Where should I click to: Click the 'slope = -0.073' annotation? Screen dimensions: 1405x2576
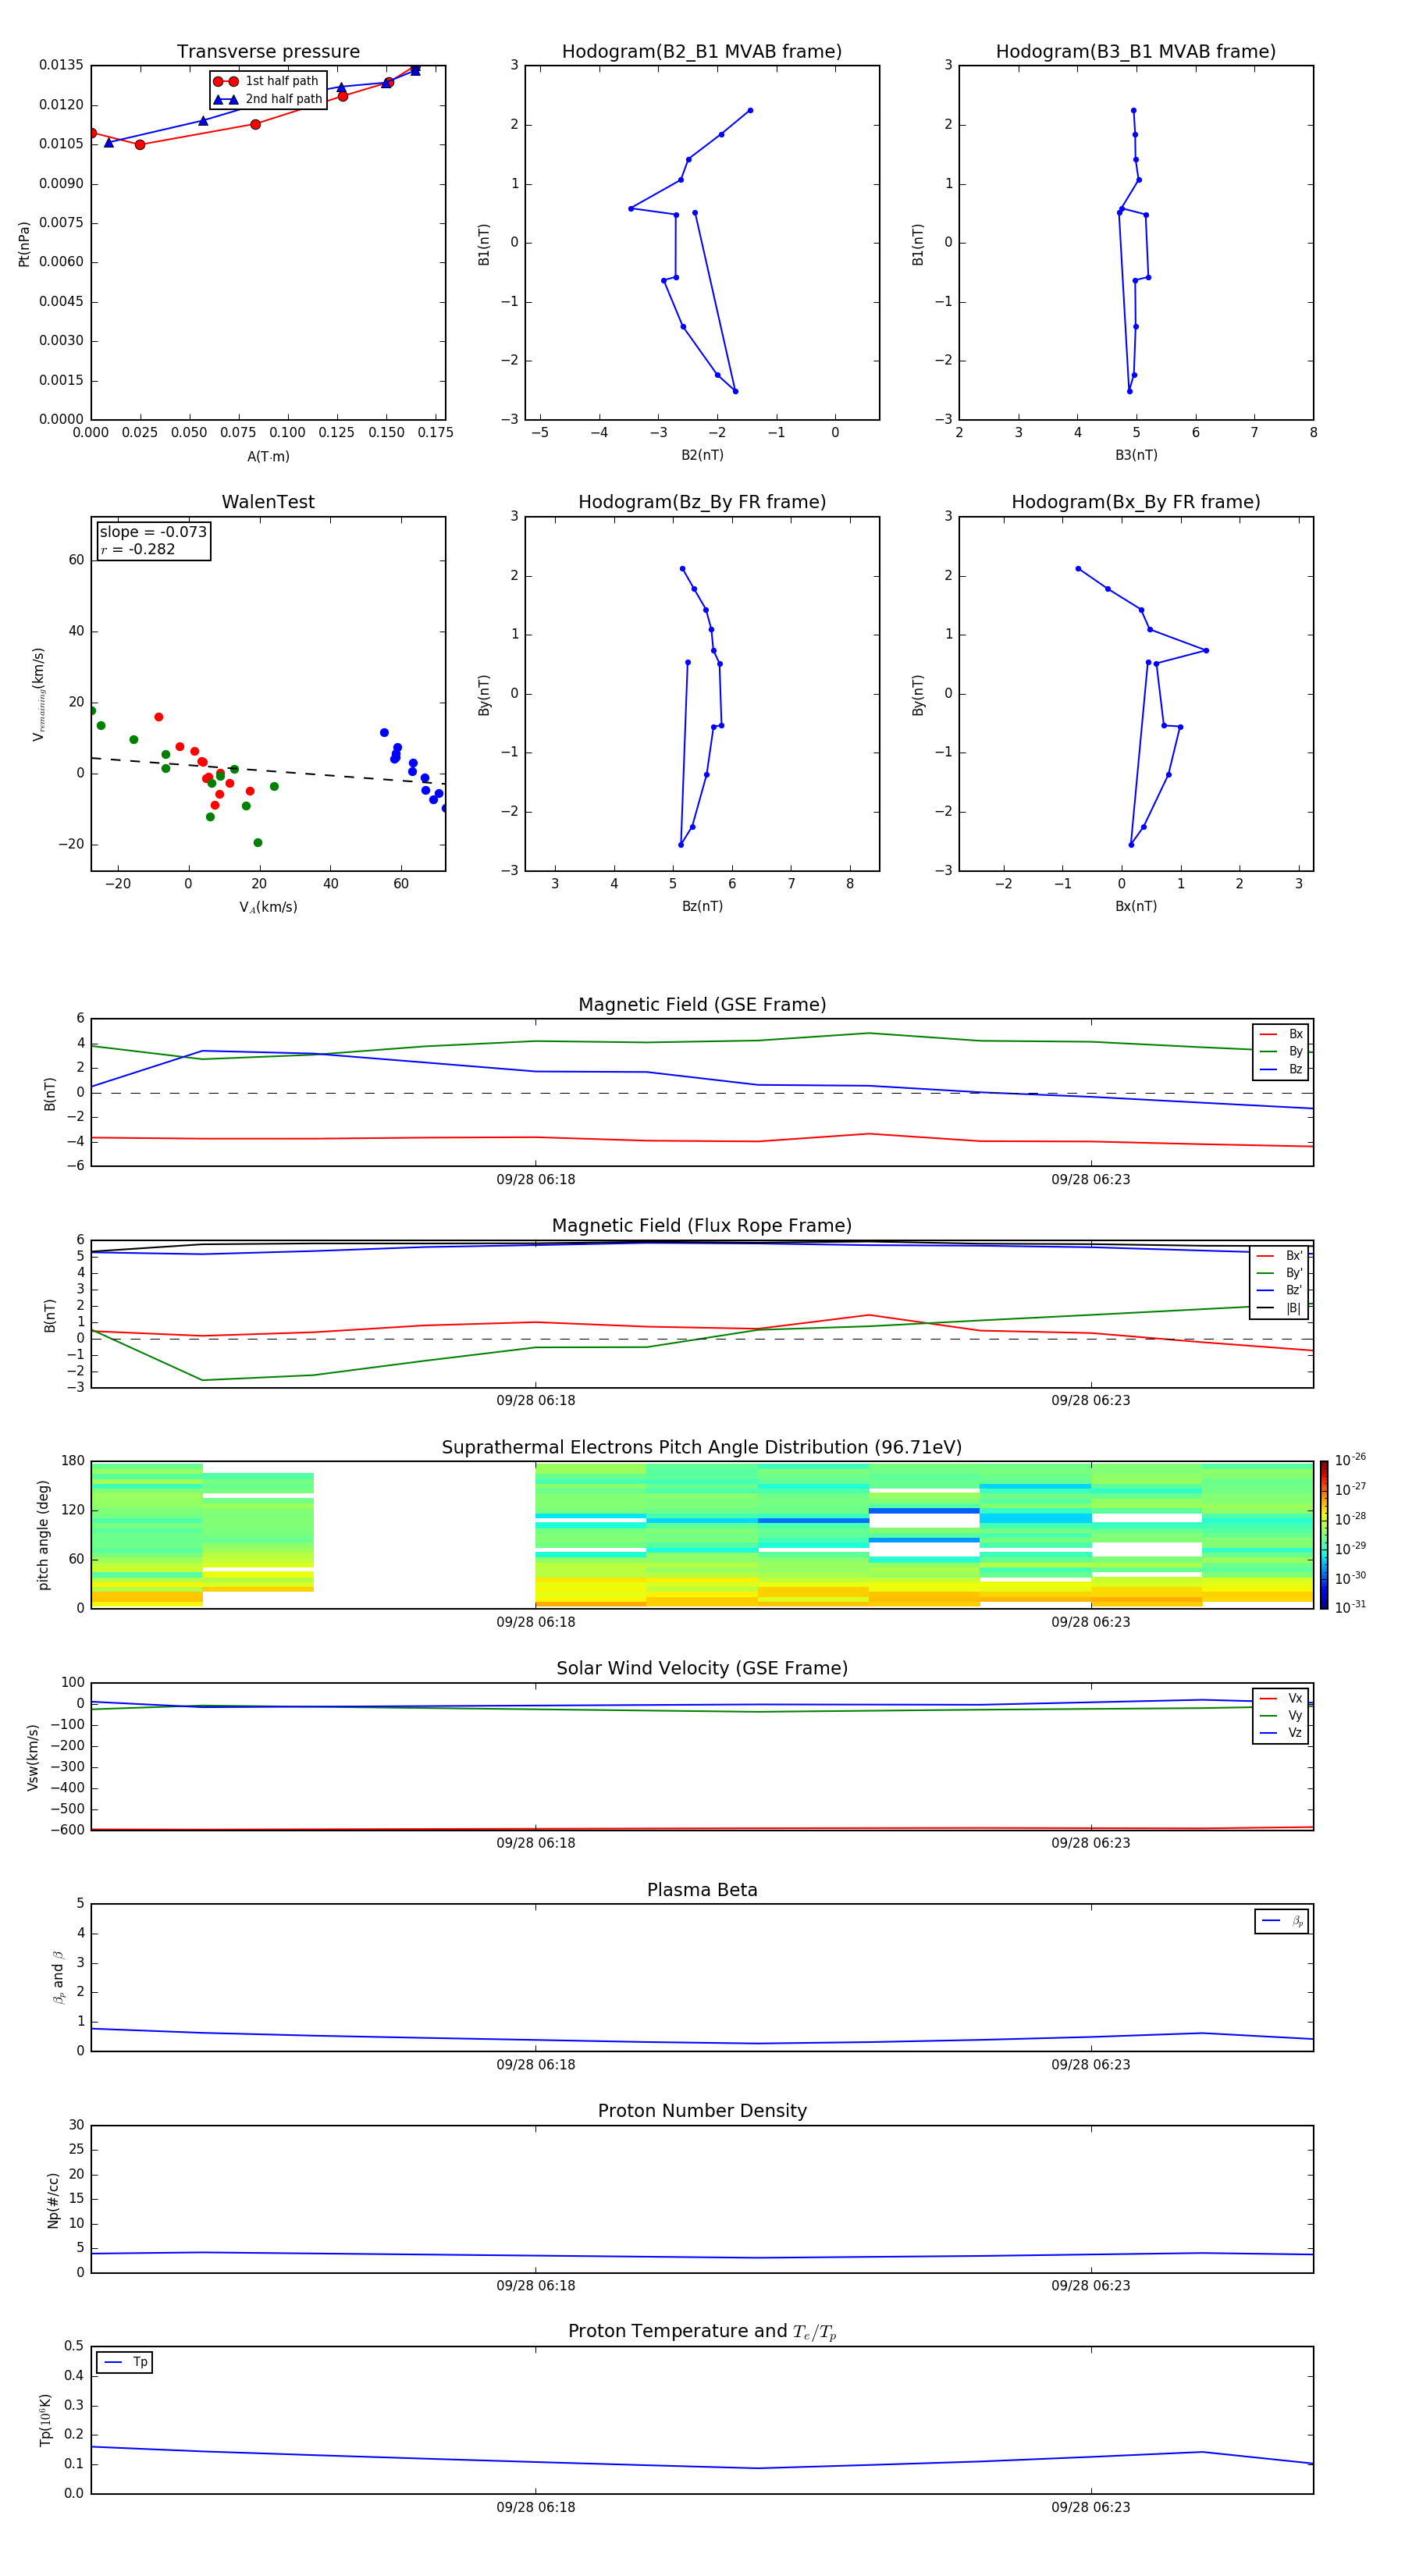tap(153, 532)
